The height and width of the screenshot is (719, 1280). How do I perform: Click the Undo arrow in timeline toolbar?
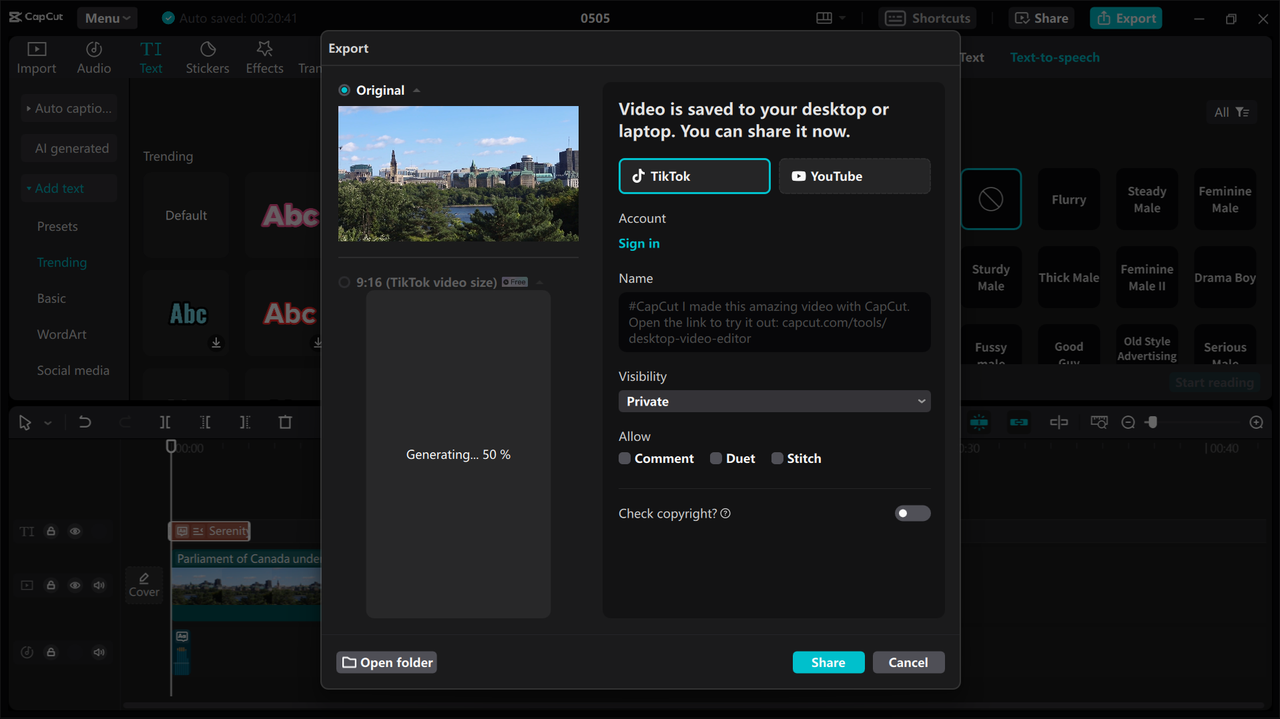[85, 422]
